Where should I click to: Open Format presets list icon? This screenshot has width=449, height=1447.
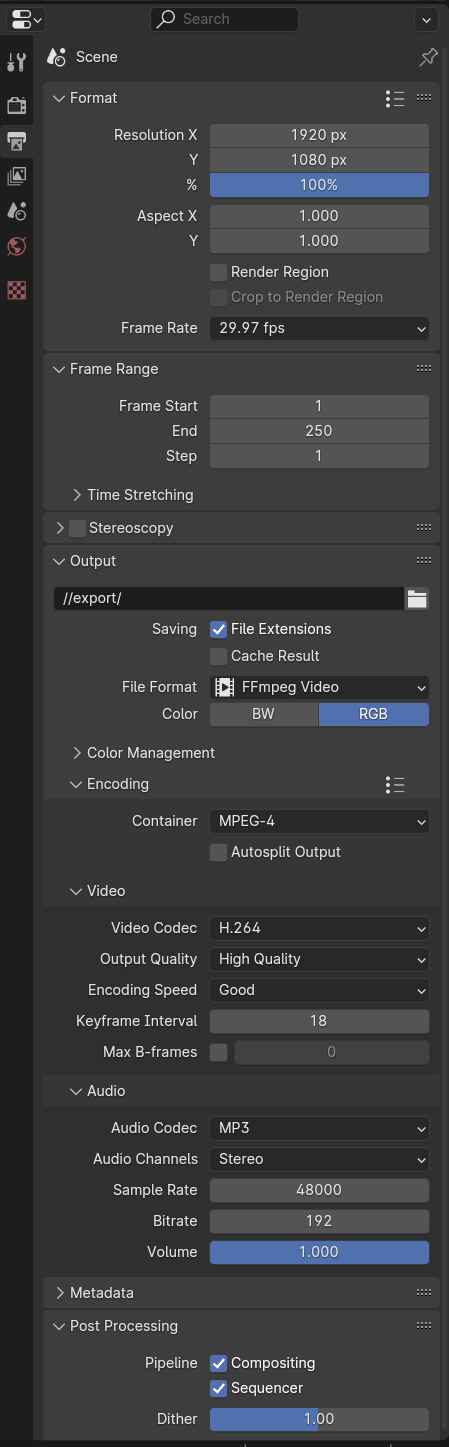tap(395, 98)
